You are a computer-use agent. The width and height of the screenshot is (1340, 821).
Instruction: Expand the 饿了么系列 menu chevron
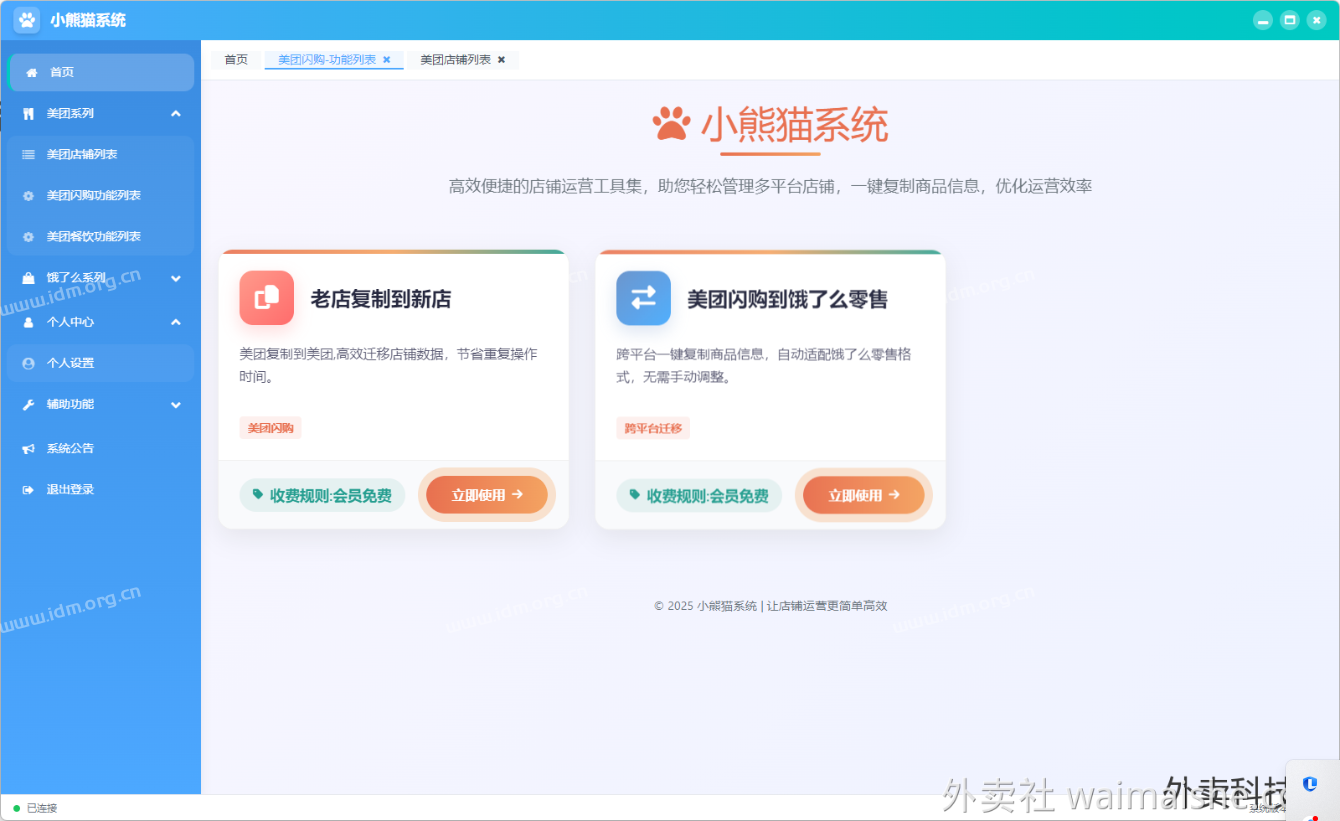(176, 278)
